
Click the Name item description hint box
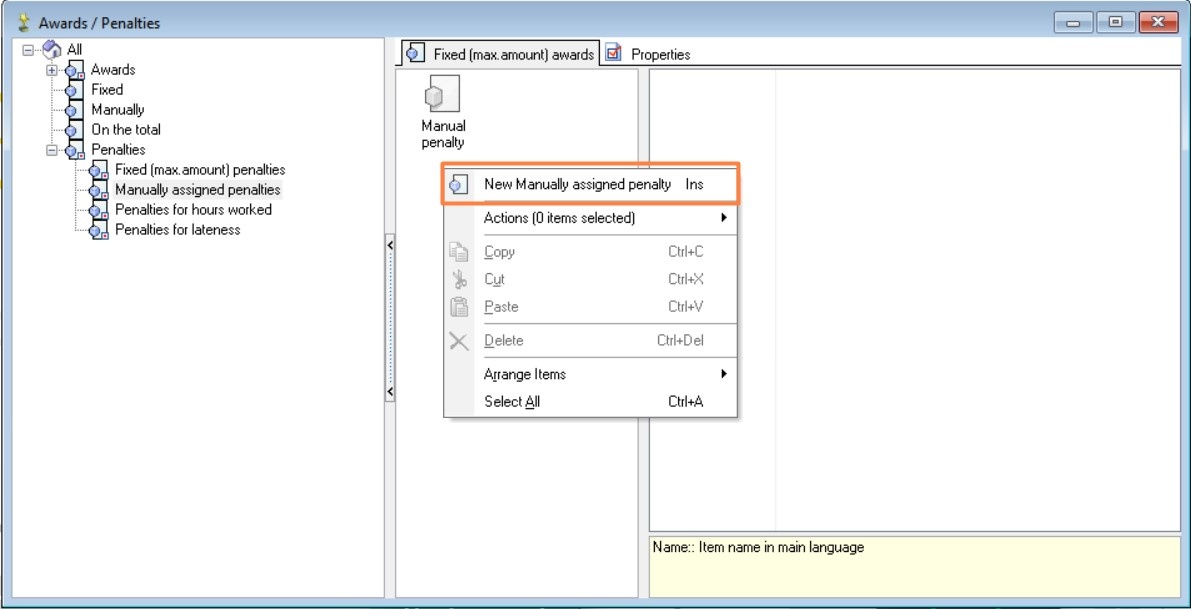pos(915,566)
